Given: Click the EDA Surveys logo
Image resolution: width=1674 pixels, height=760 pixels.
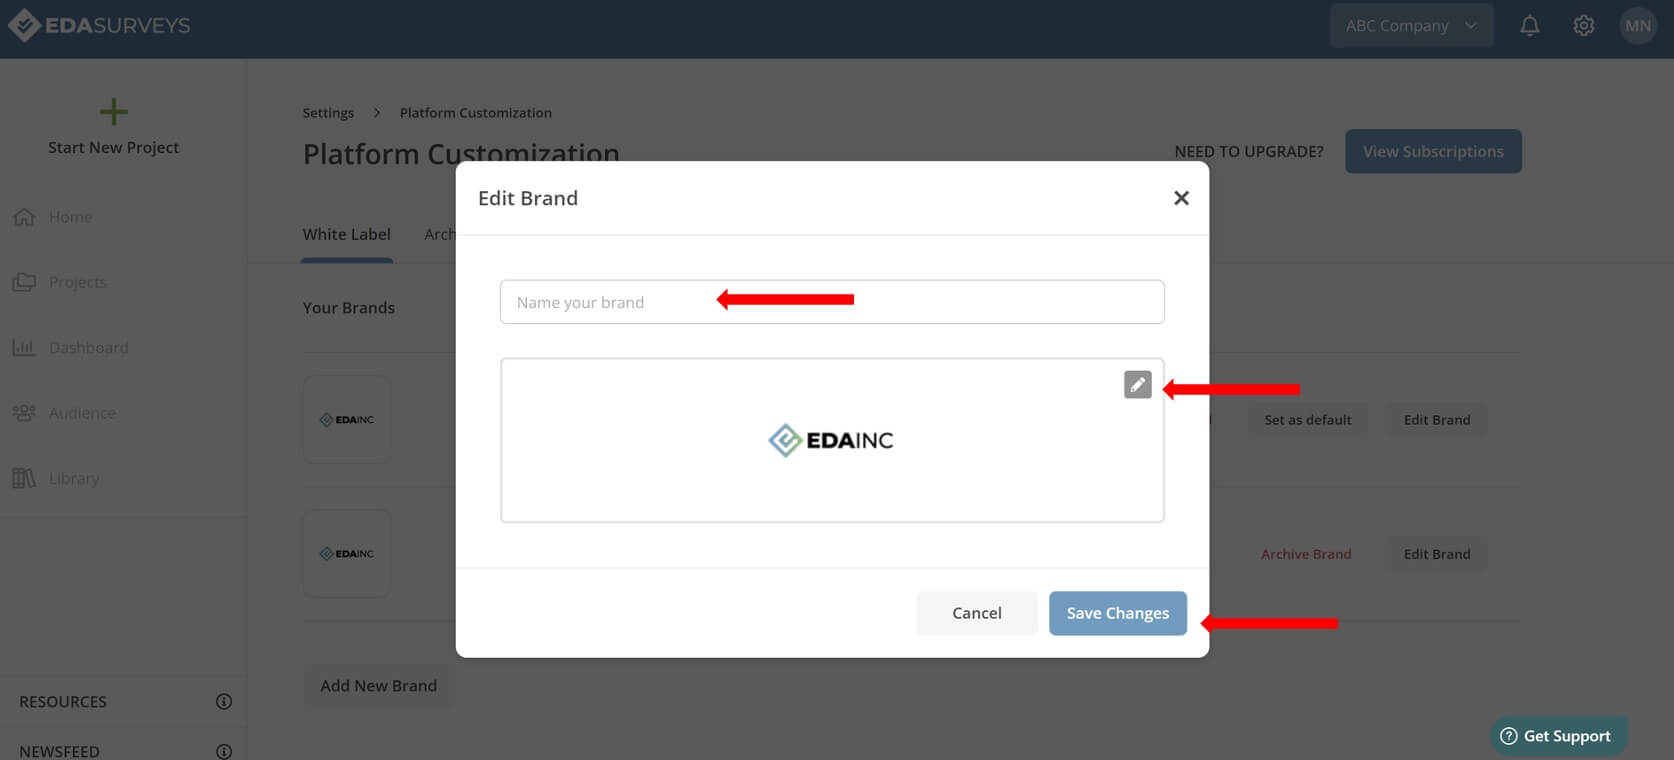Looking at the screenshot, I should pos(99,26).
